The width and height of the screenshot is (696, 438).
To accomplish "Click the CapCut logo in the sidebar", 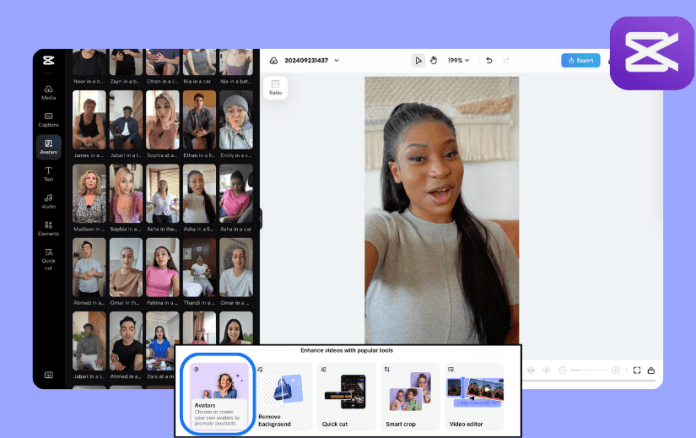I will (48, 60).
